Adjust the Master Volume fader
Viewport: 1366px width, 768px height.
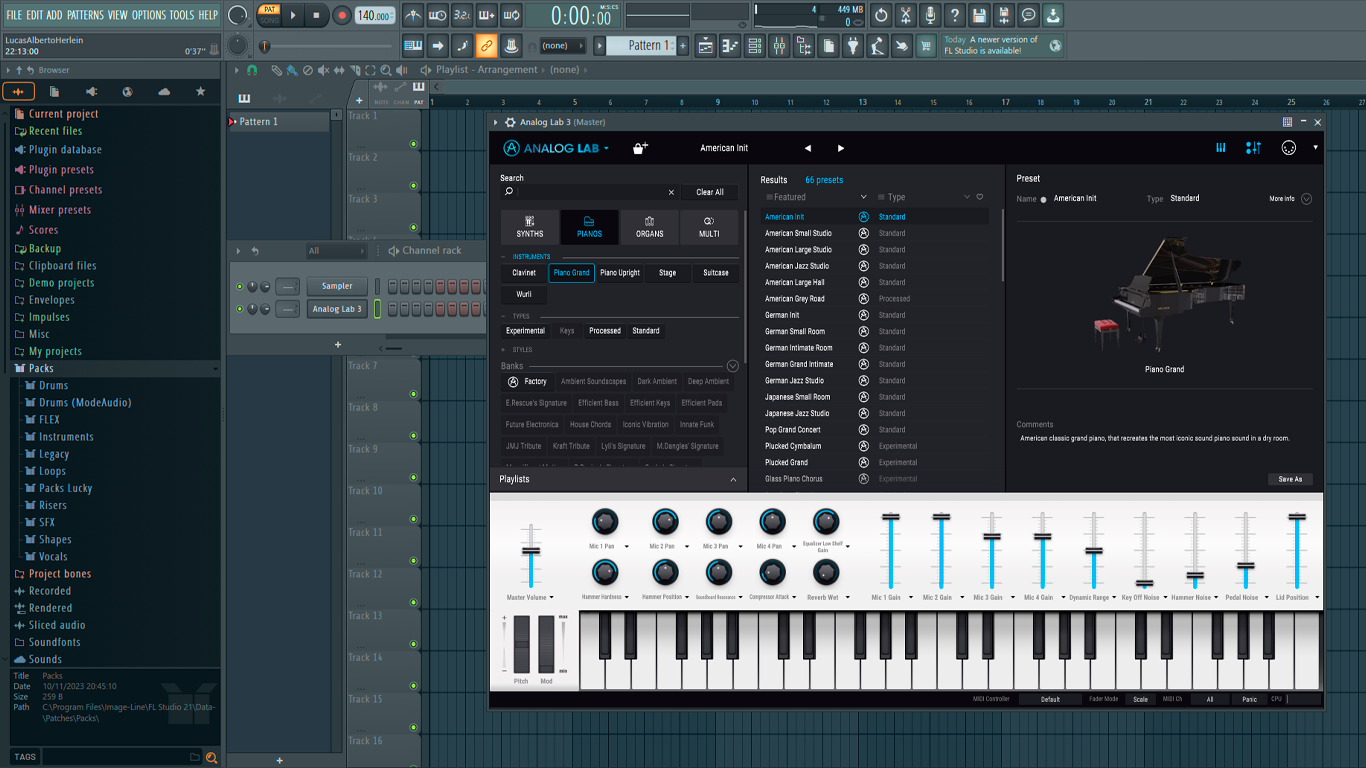(x=531, y=551)
